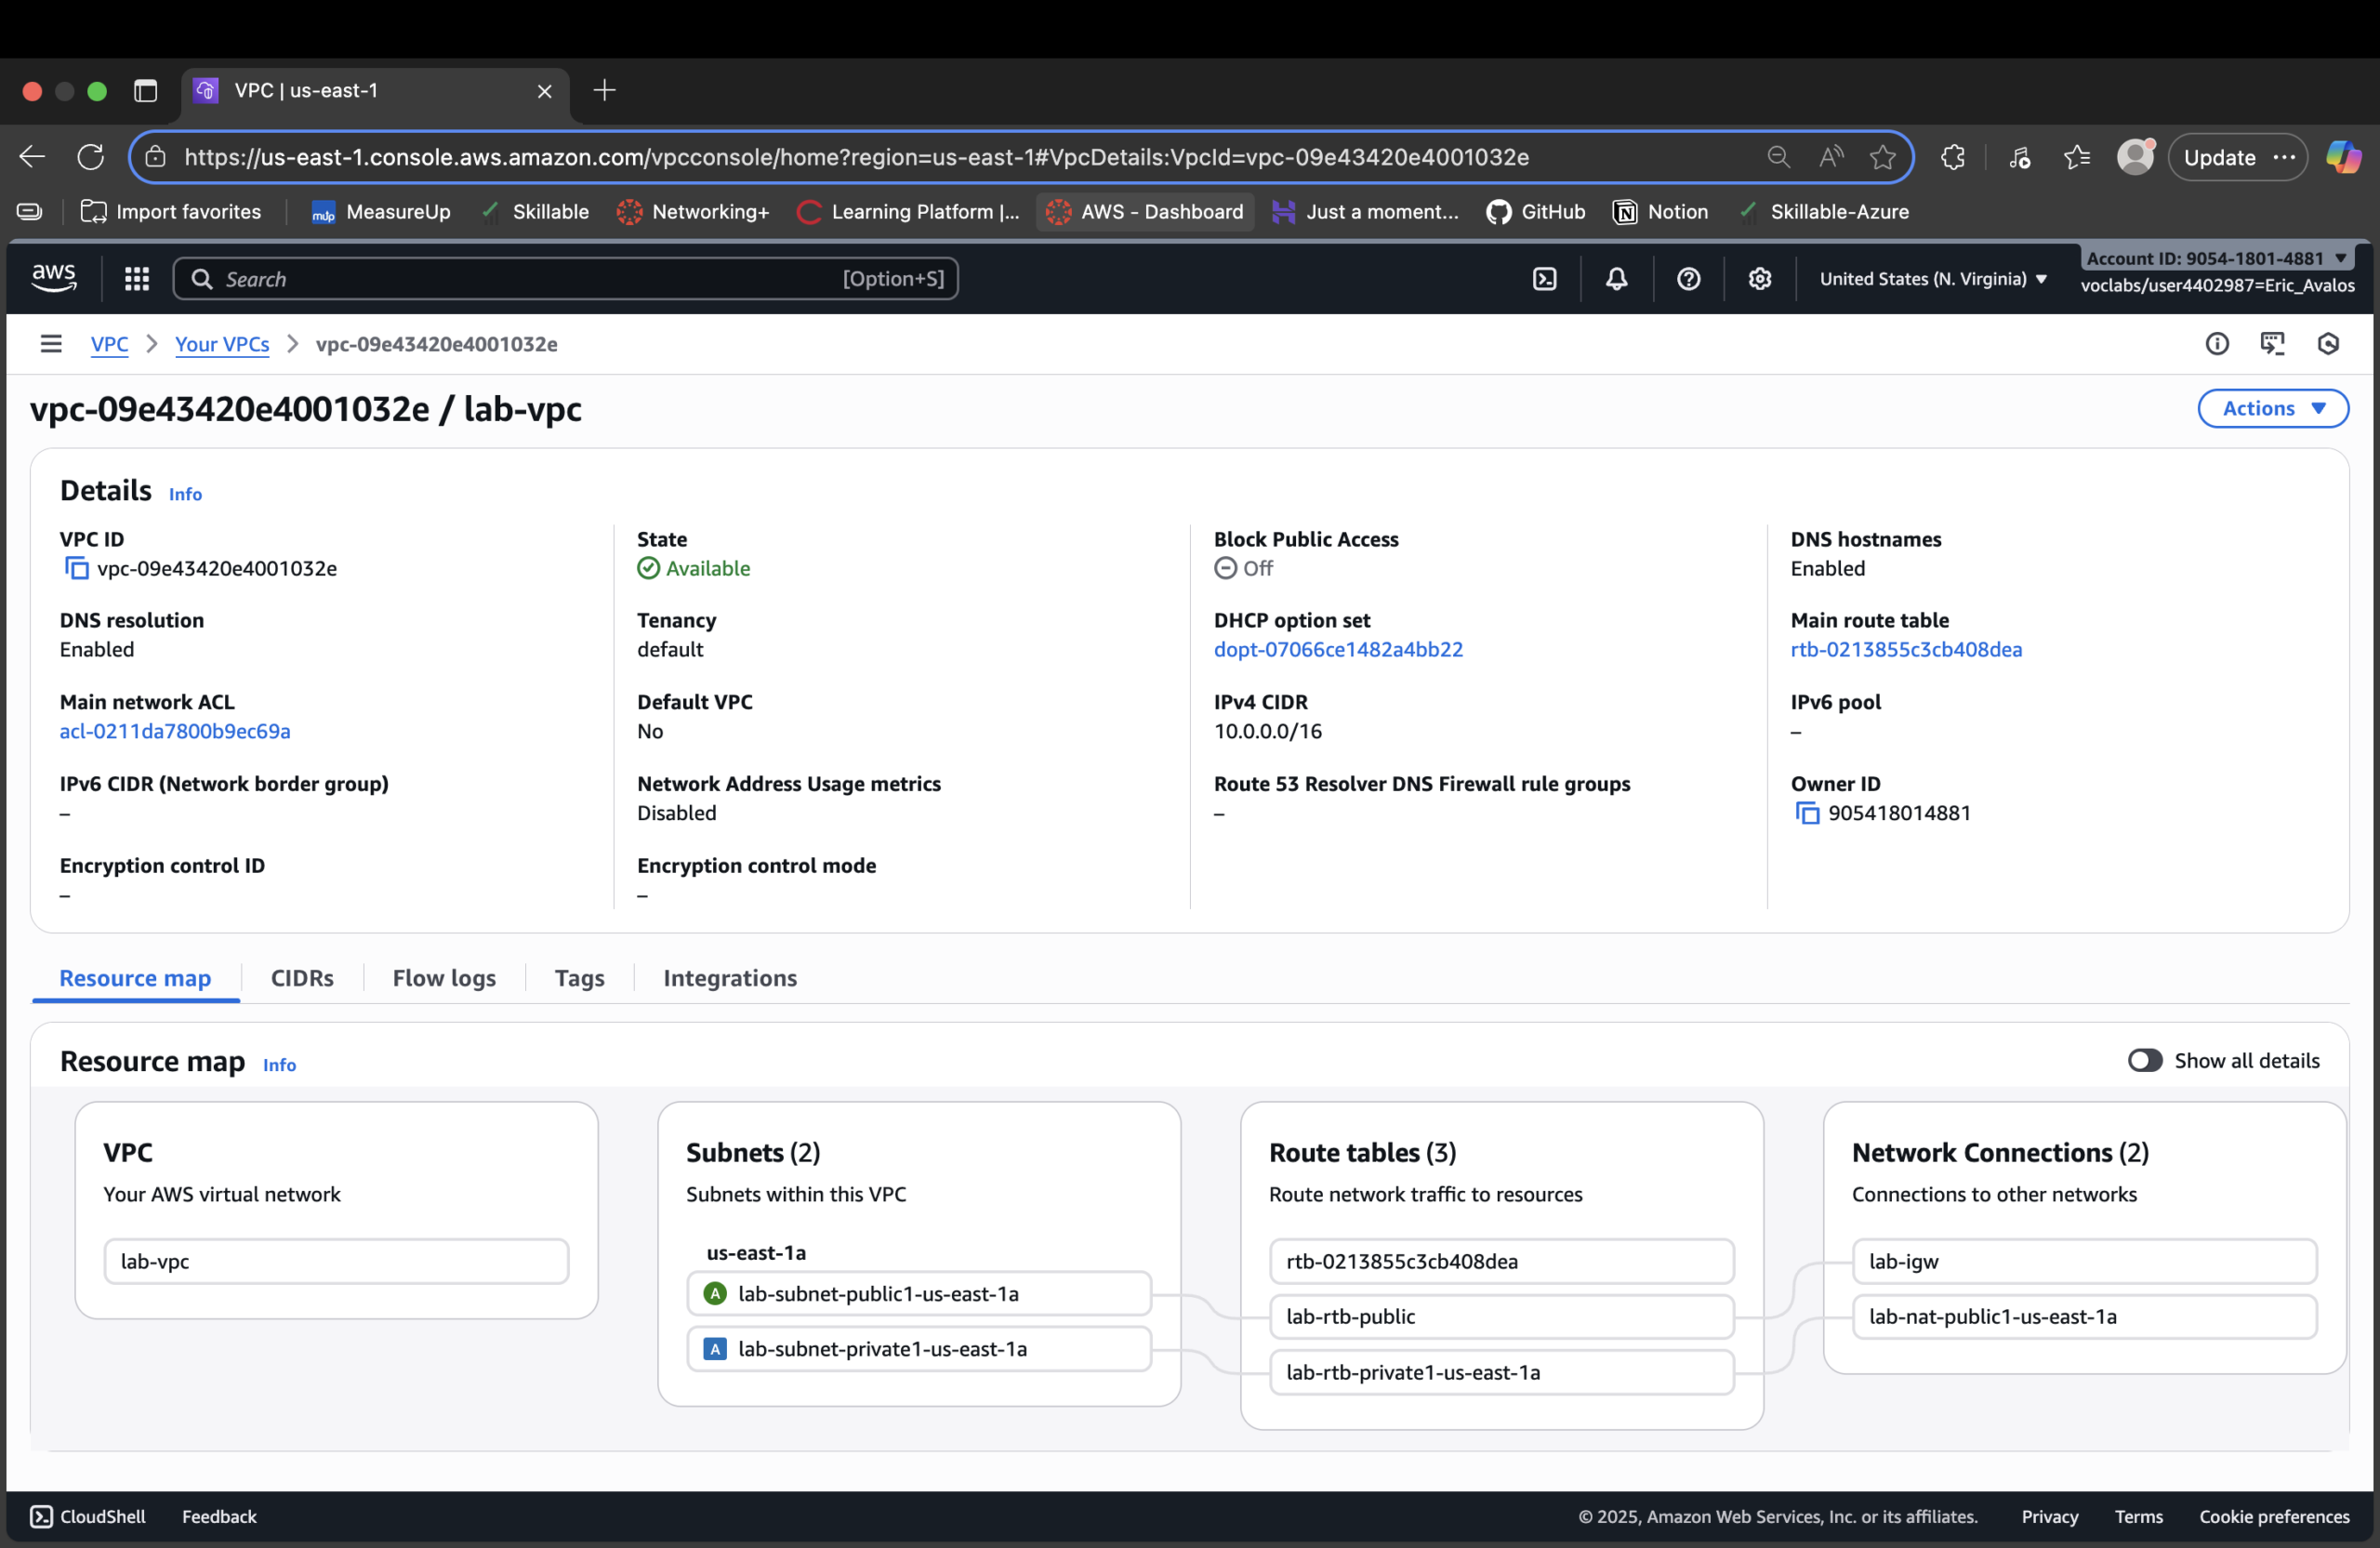Open the DHCP option set dopt-07066ce1482a4bb22

[x=1339, y=649]
